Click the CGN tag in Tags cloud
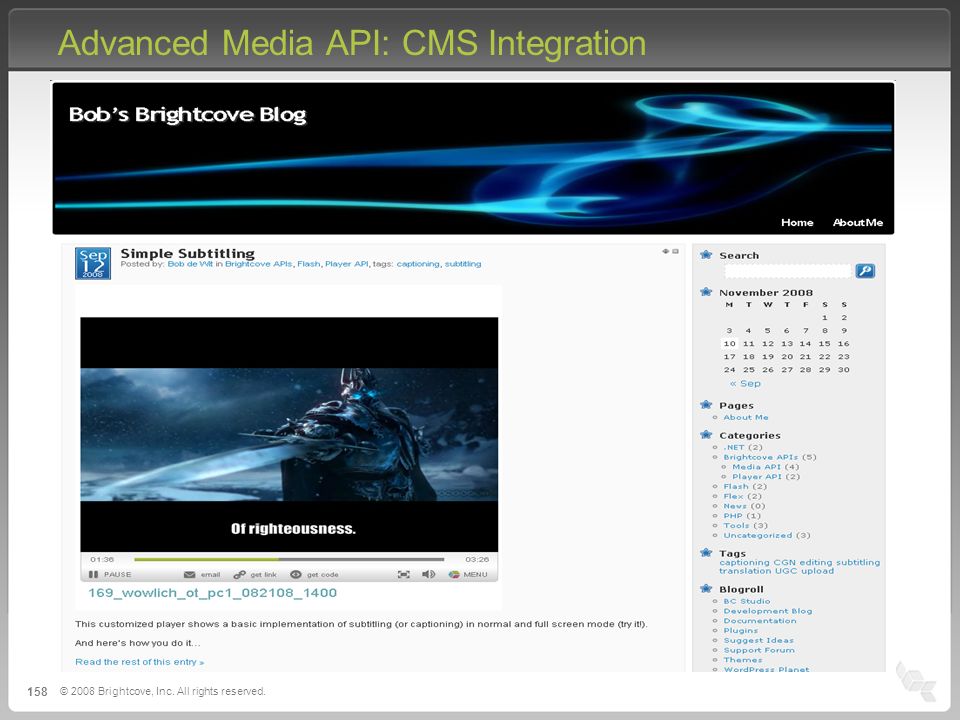Screen dimensions: 960x720 [x=784, y=562]
